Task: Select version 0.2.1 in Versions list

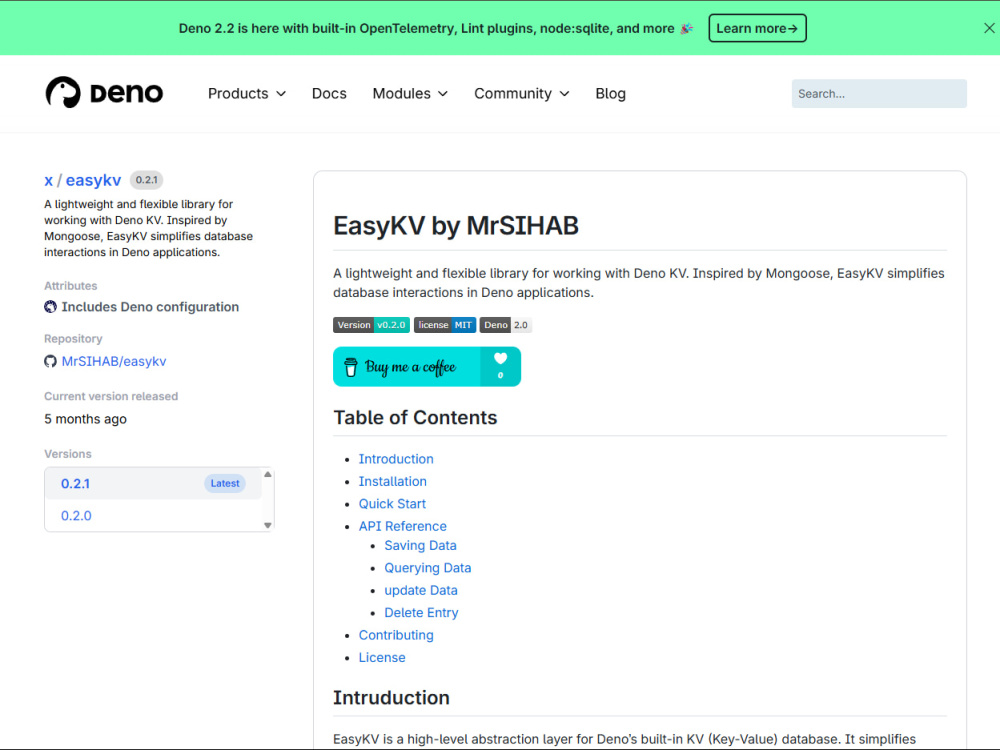Action: click(153, 483)
